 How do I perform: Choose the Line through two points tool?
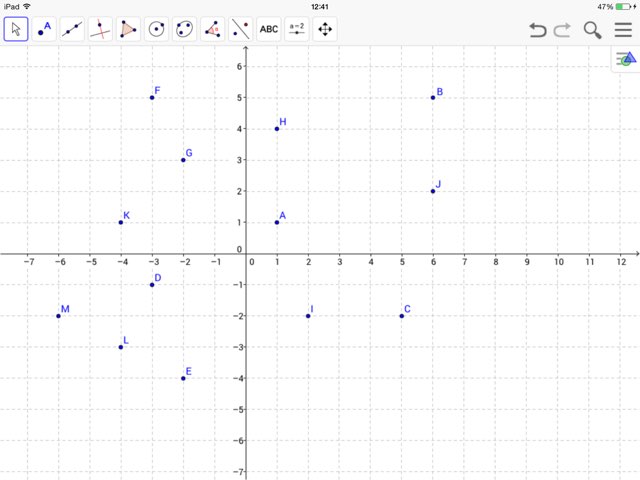[72, 29]
